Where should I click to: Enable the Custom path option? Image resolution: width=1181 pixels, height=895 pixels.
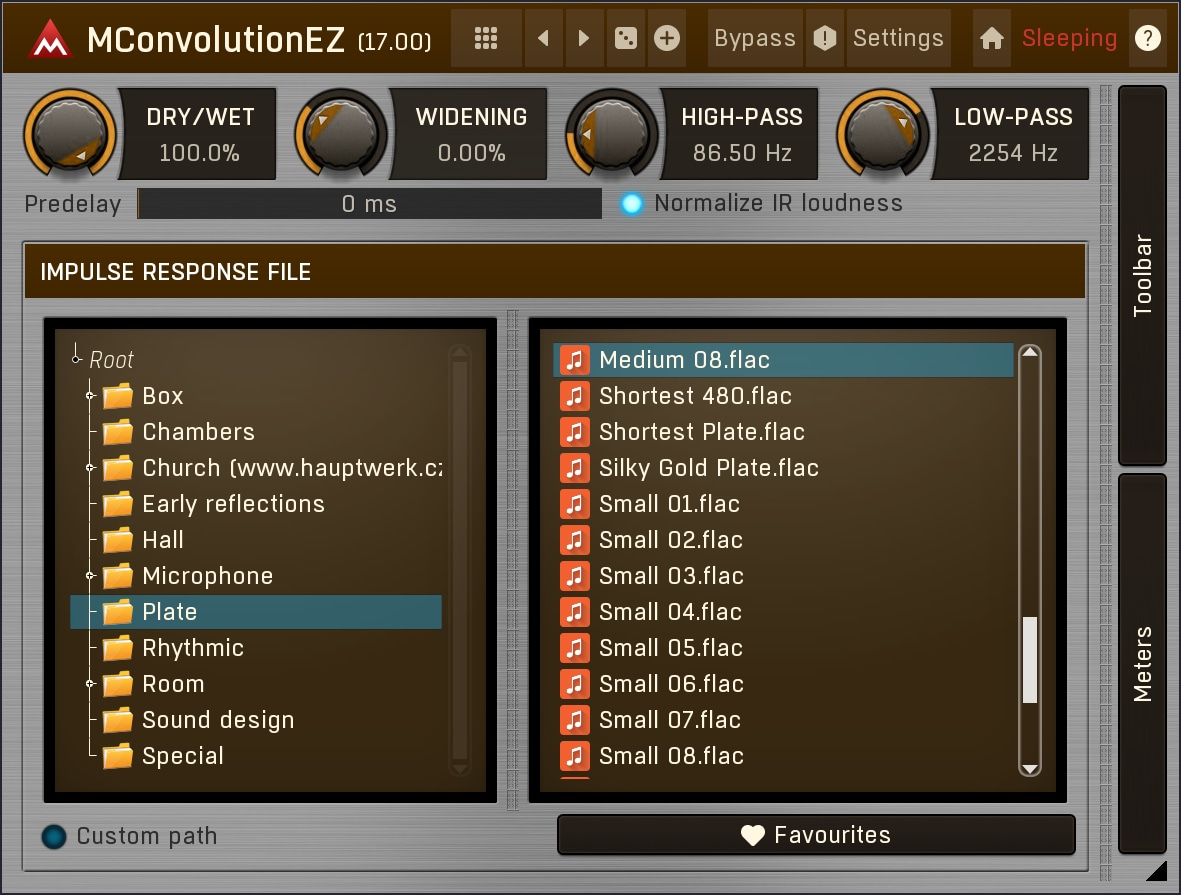[54, 837]
